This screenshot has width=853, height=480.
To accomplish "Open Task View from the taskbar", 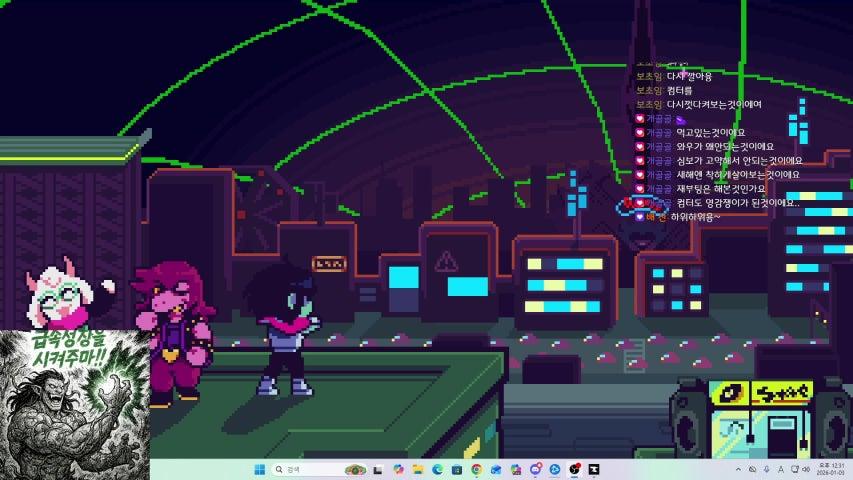I will point(378,469).
